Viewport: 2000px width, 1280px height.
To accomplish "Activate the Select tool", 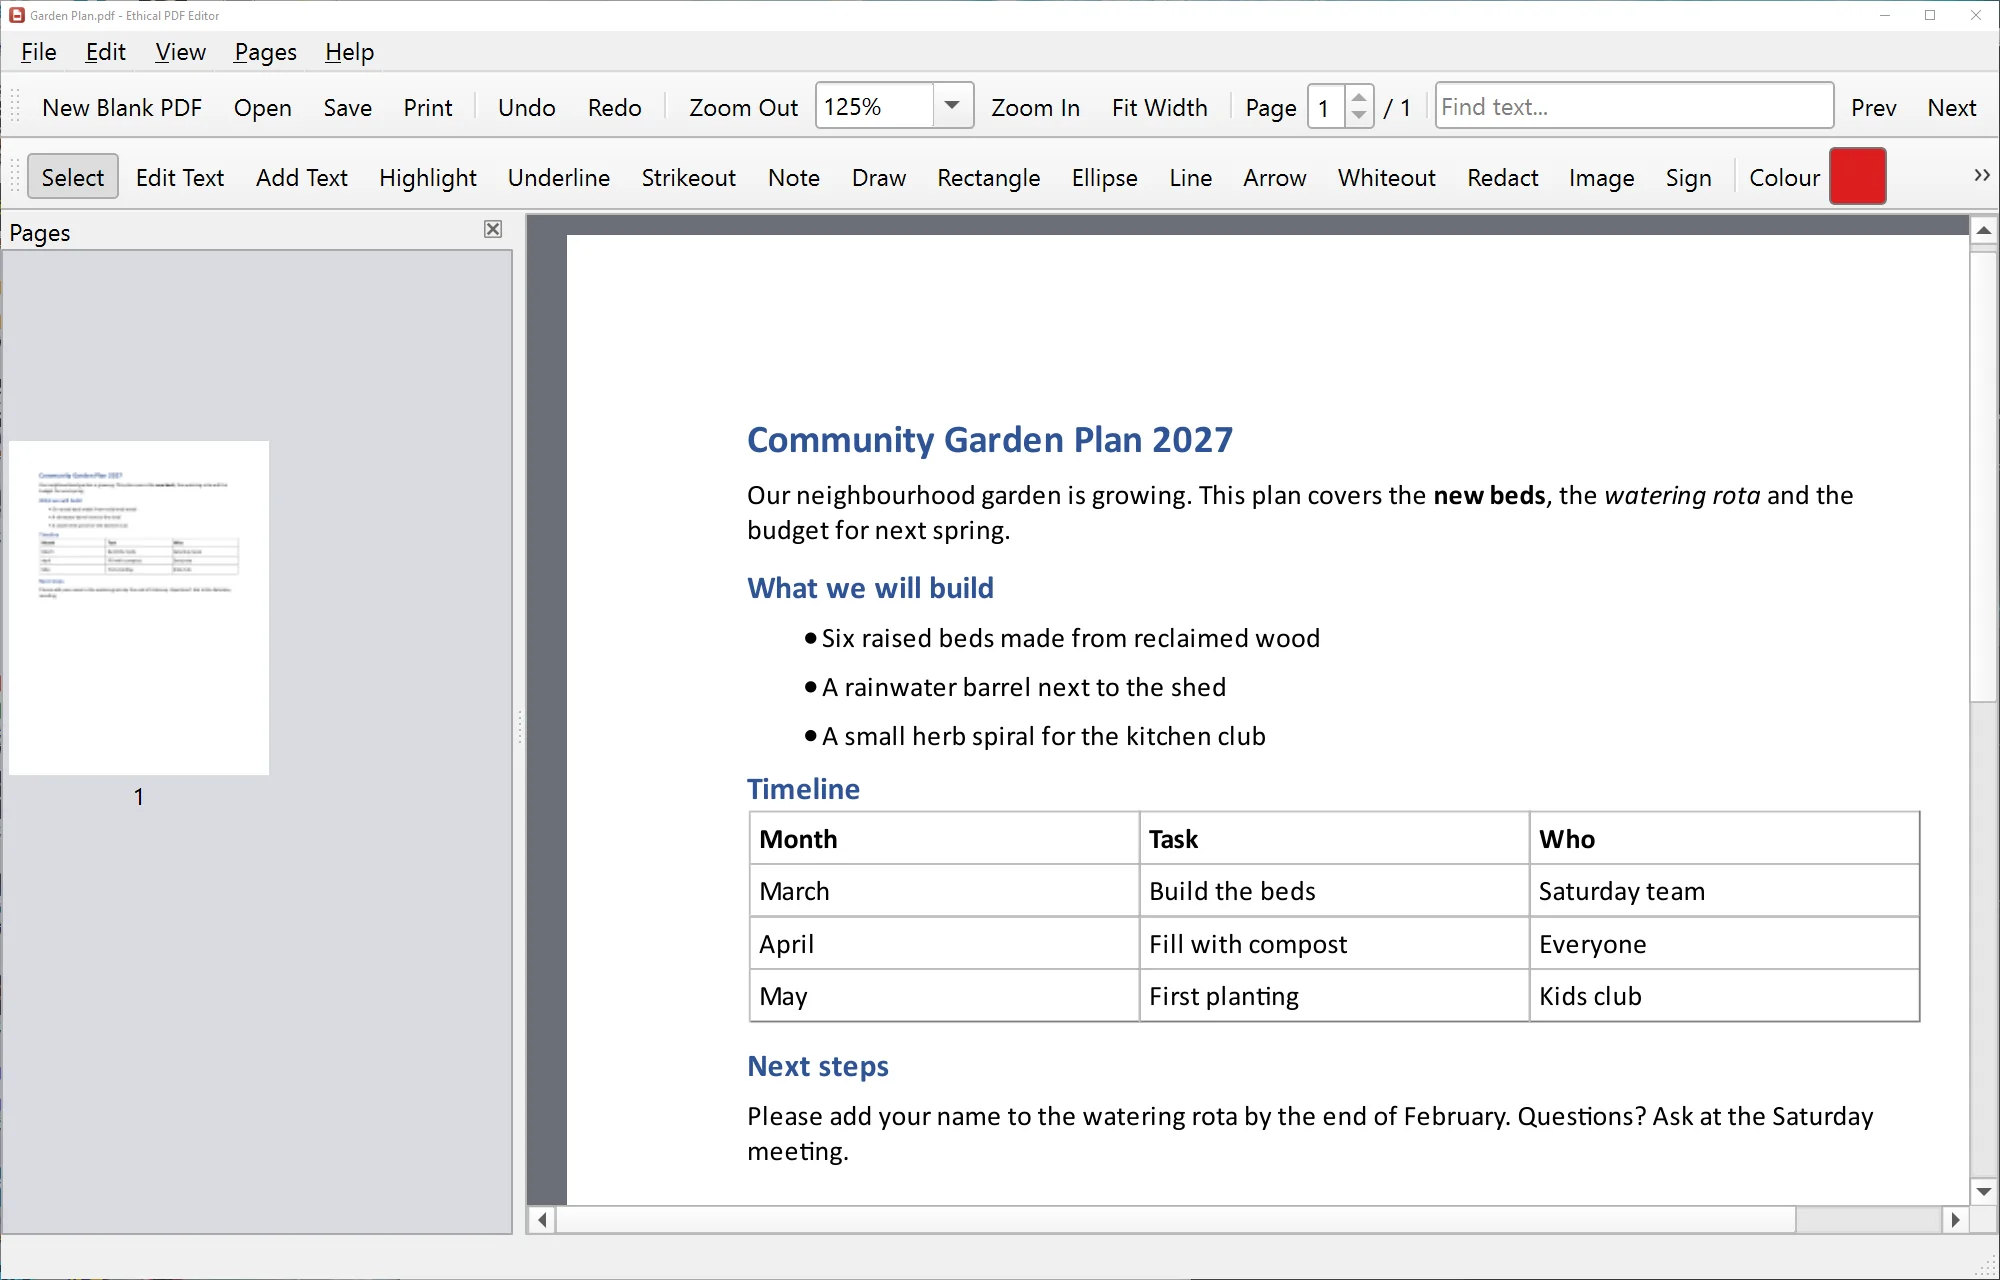I will click(73, 177).
